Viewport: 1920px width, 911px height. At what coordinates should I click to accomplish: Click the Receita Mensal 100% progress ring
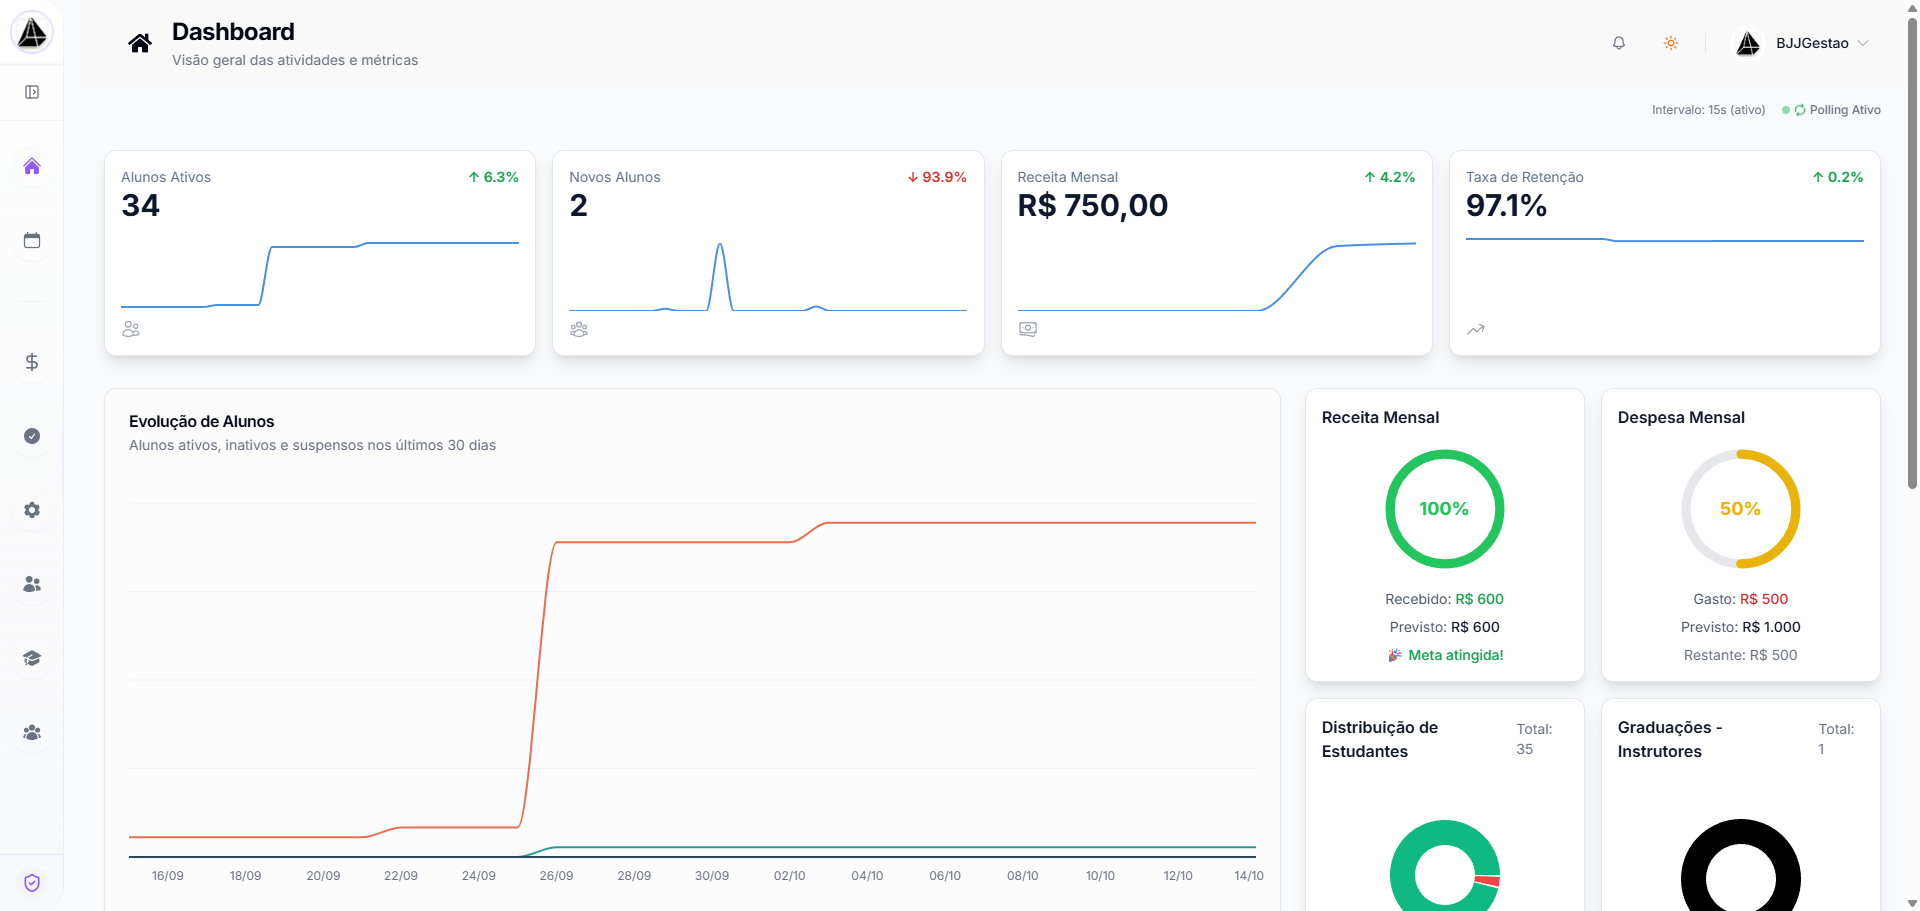[x=1444, y=509]
